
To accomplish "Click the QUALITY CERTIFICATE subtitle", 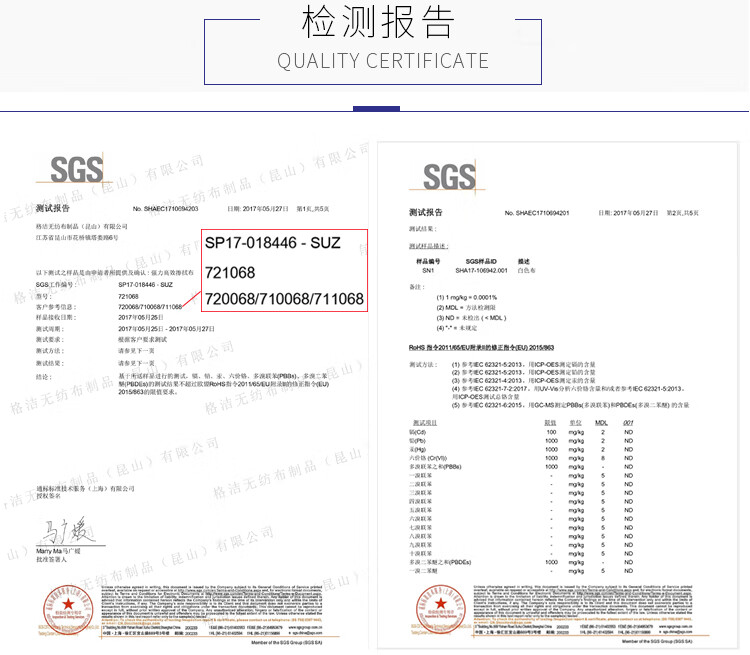I will (383, 61).
